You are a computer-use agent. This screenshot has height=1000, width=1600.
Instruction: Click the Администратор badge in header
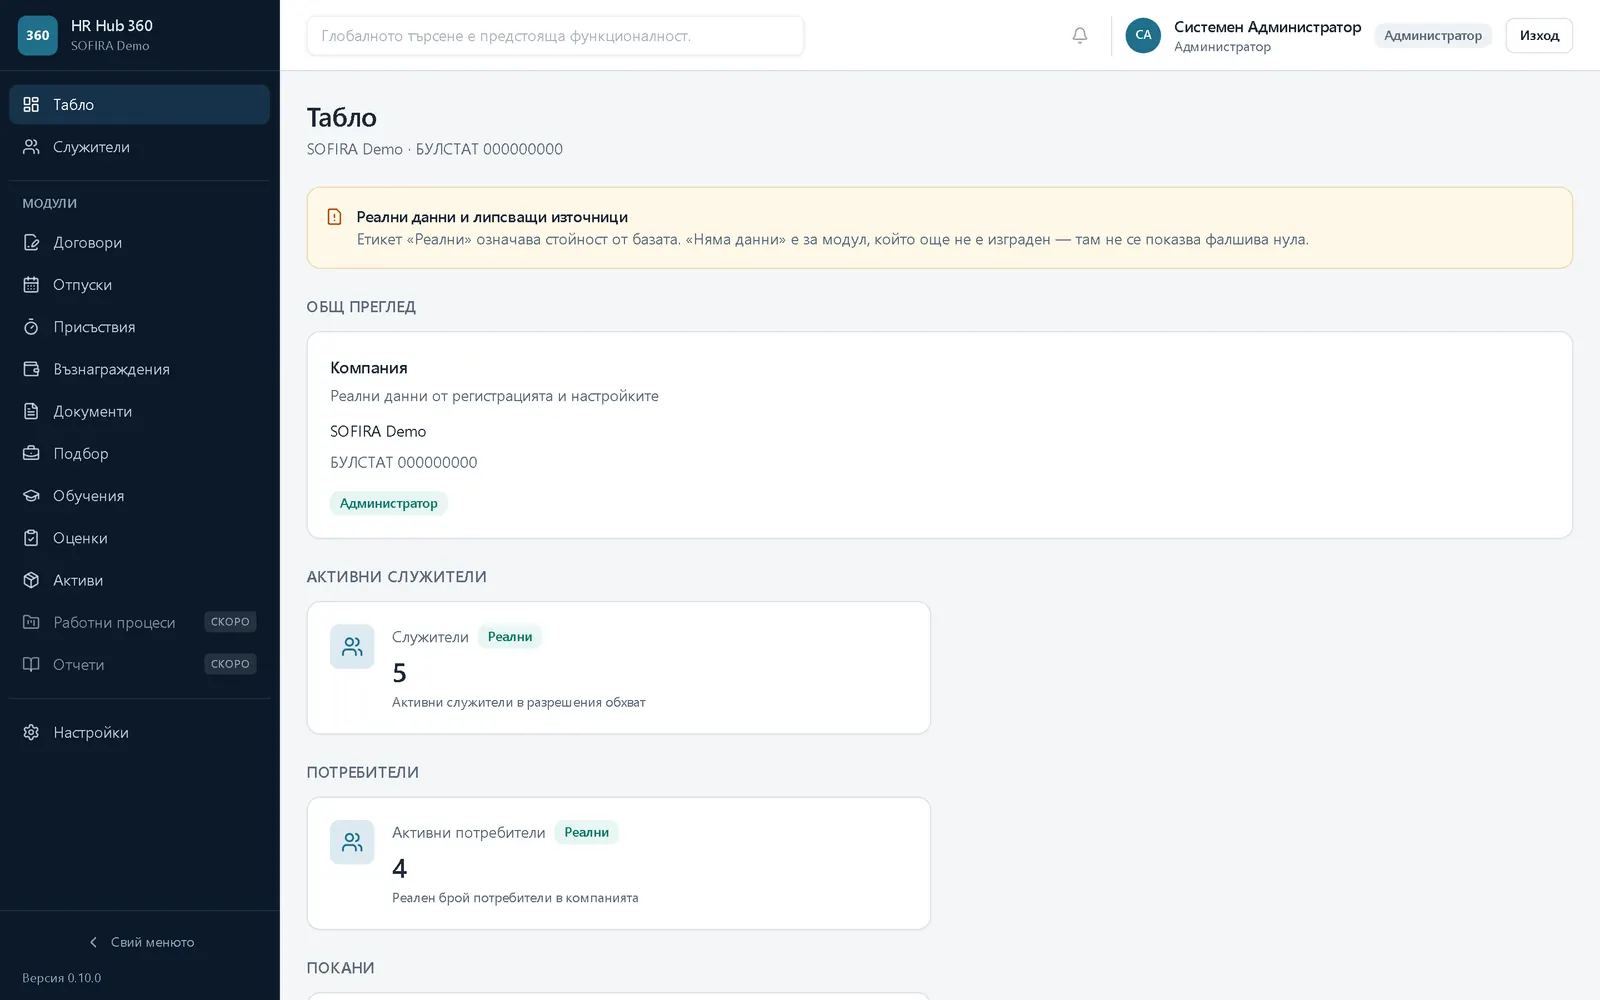coord(1433,35)
